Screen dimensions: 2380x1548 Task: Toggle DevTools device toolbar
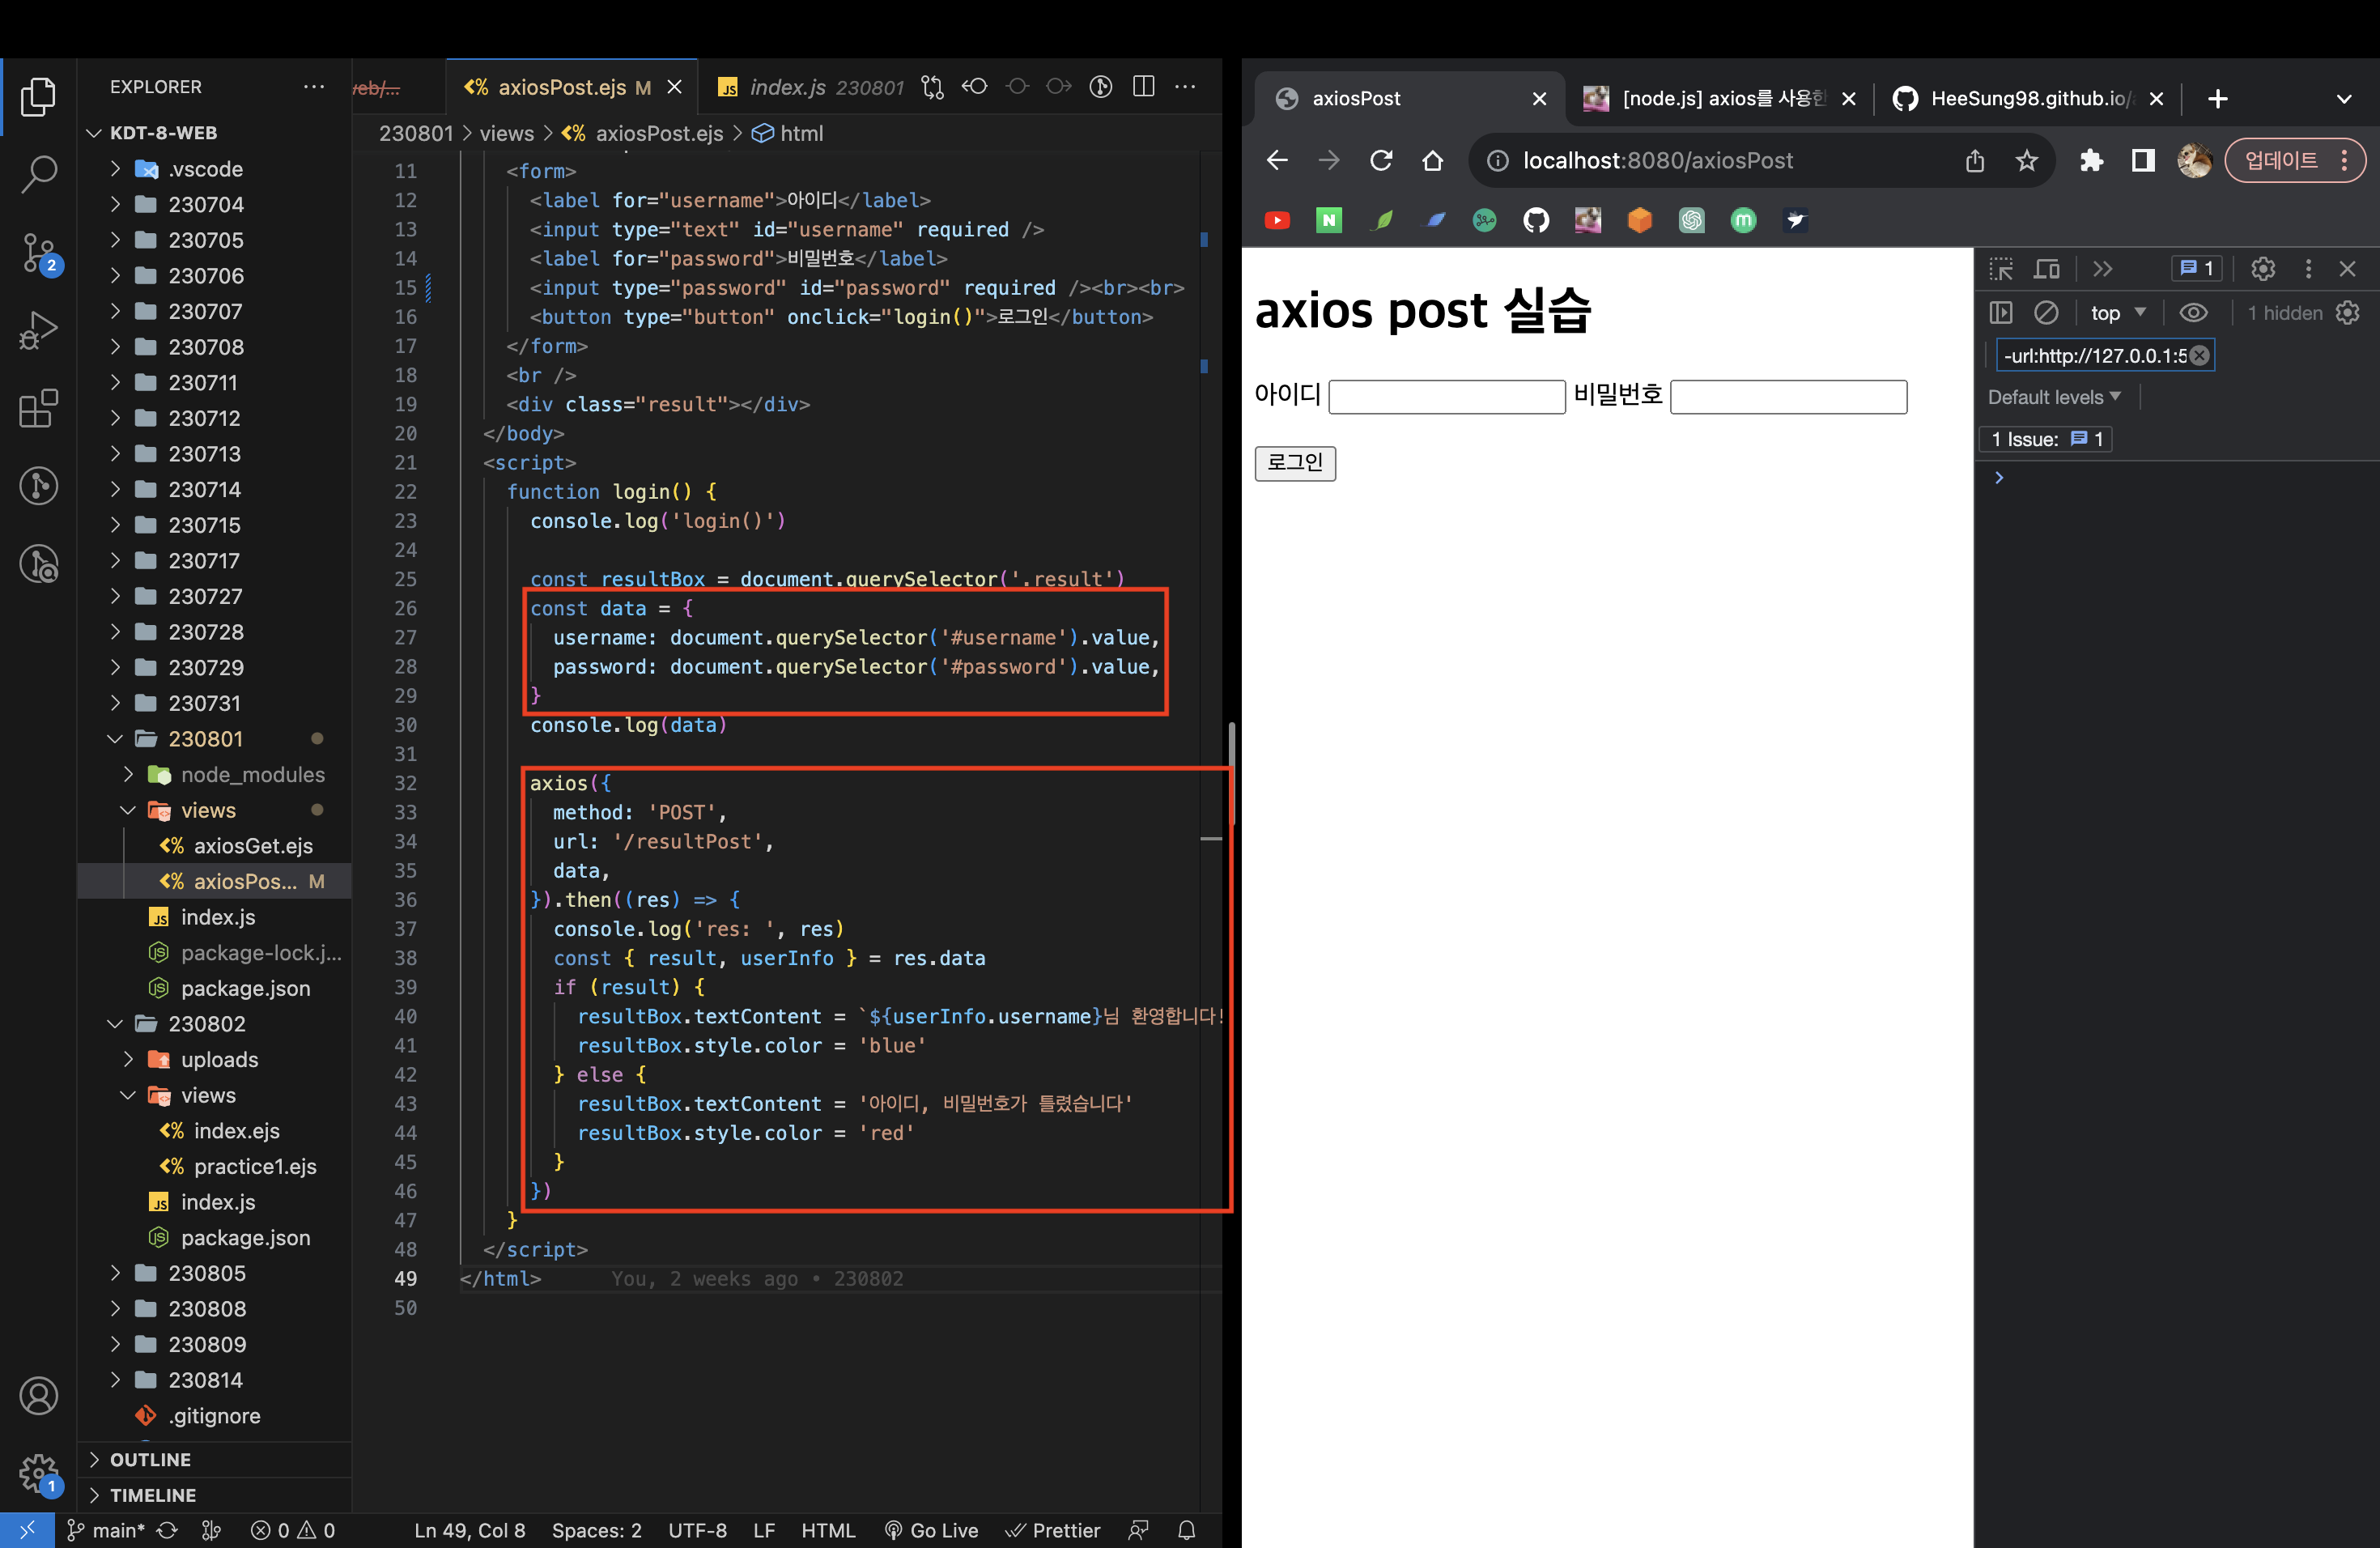tap(2047, 269)
